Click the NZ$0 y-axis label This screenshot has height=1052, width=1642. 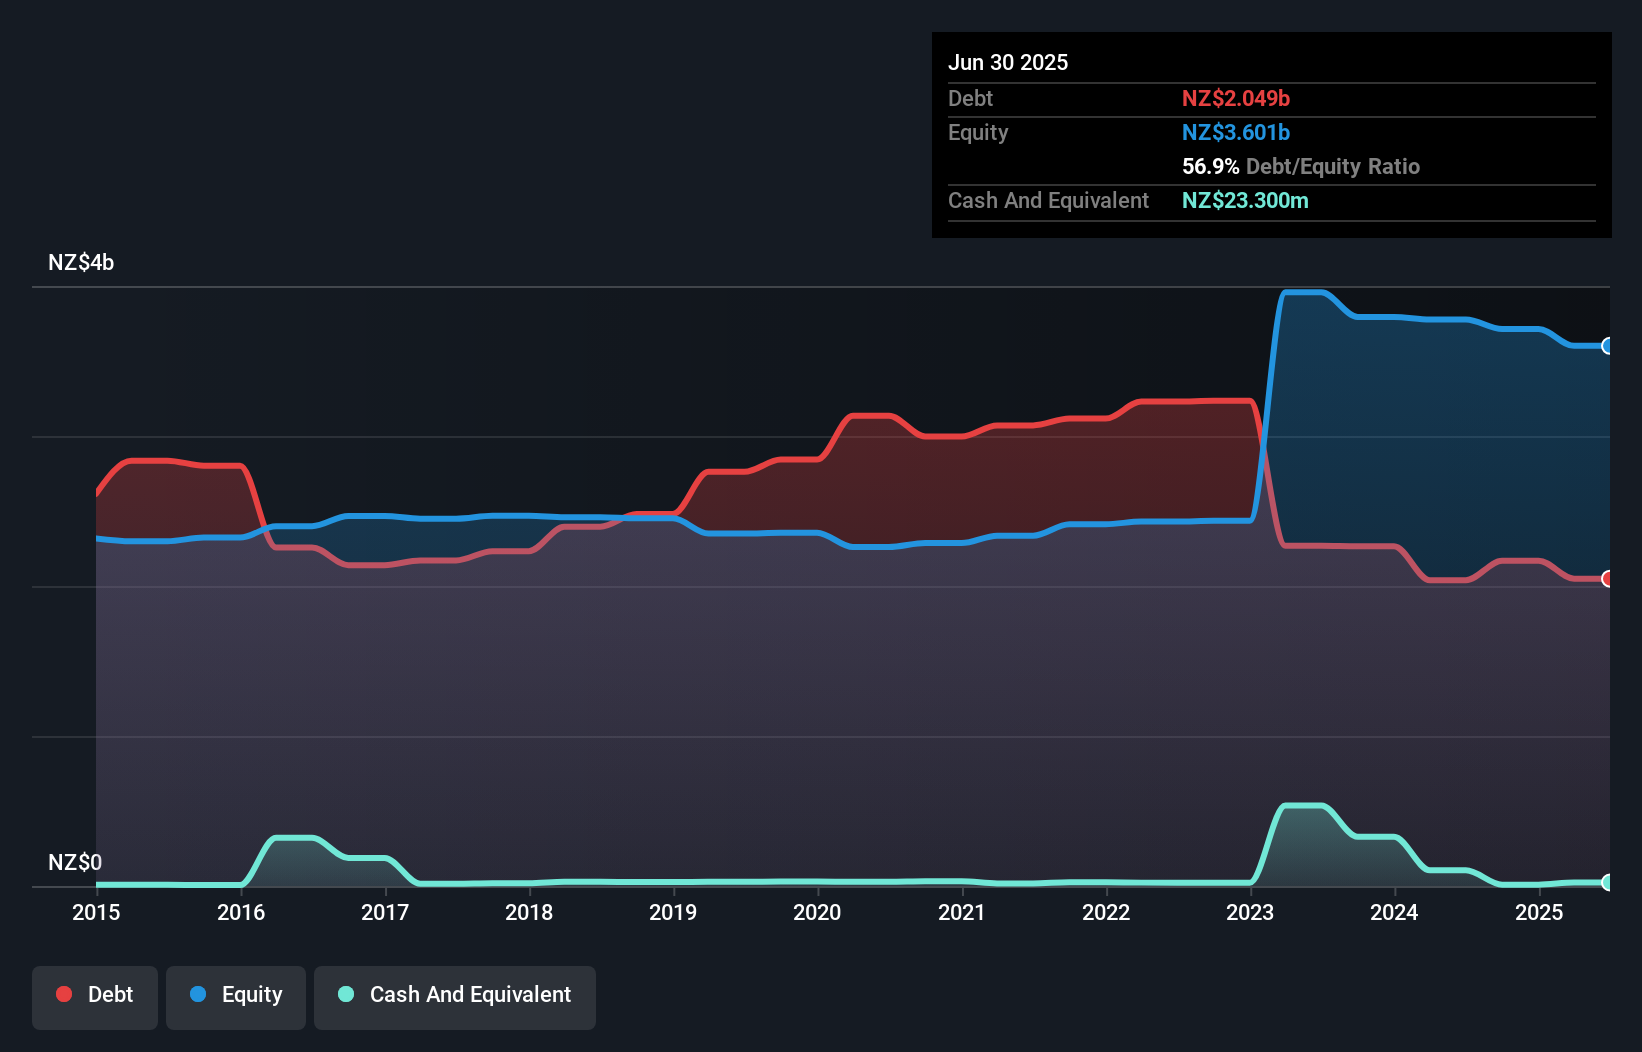[x=75, y=862]
